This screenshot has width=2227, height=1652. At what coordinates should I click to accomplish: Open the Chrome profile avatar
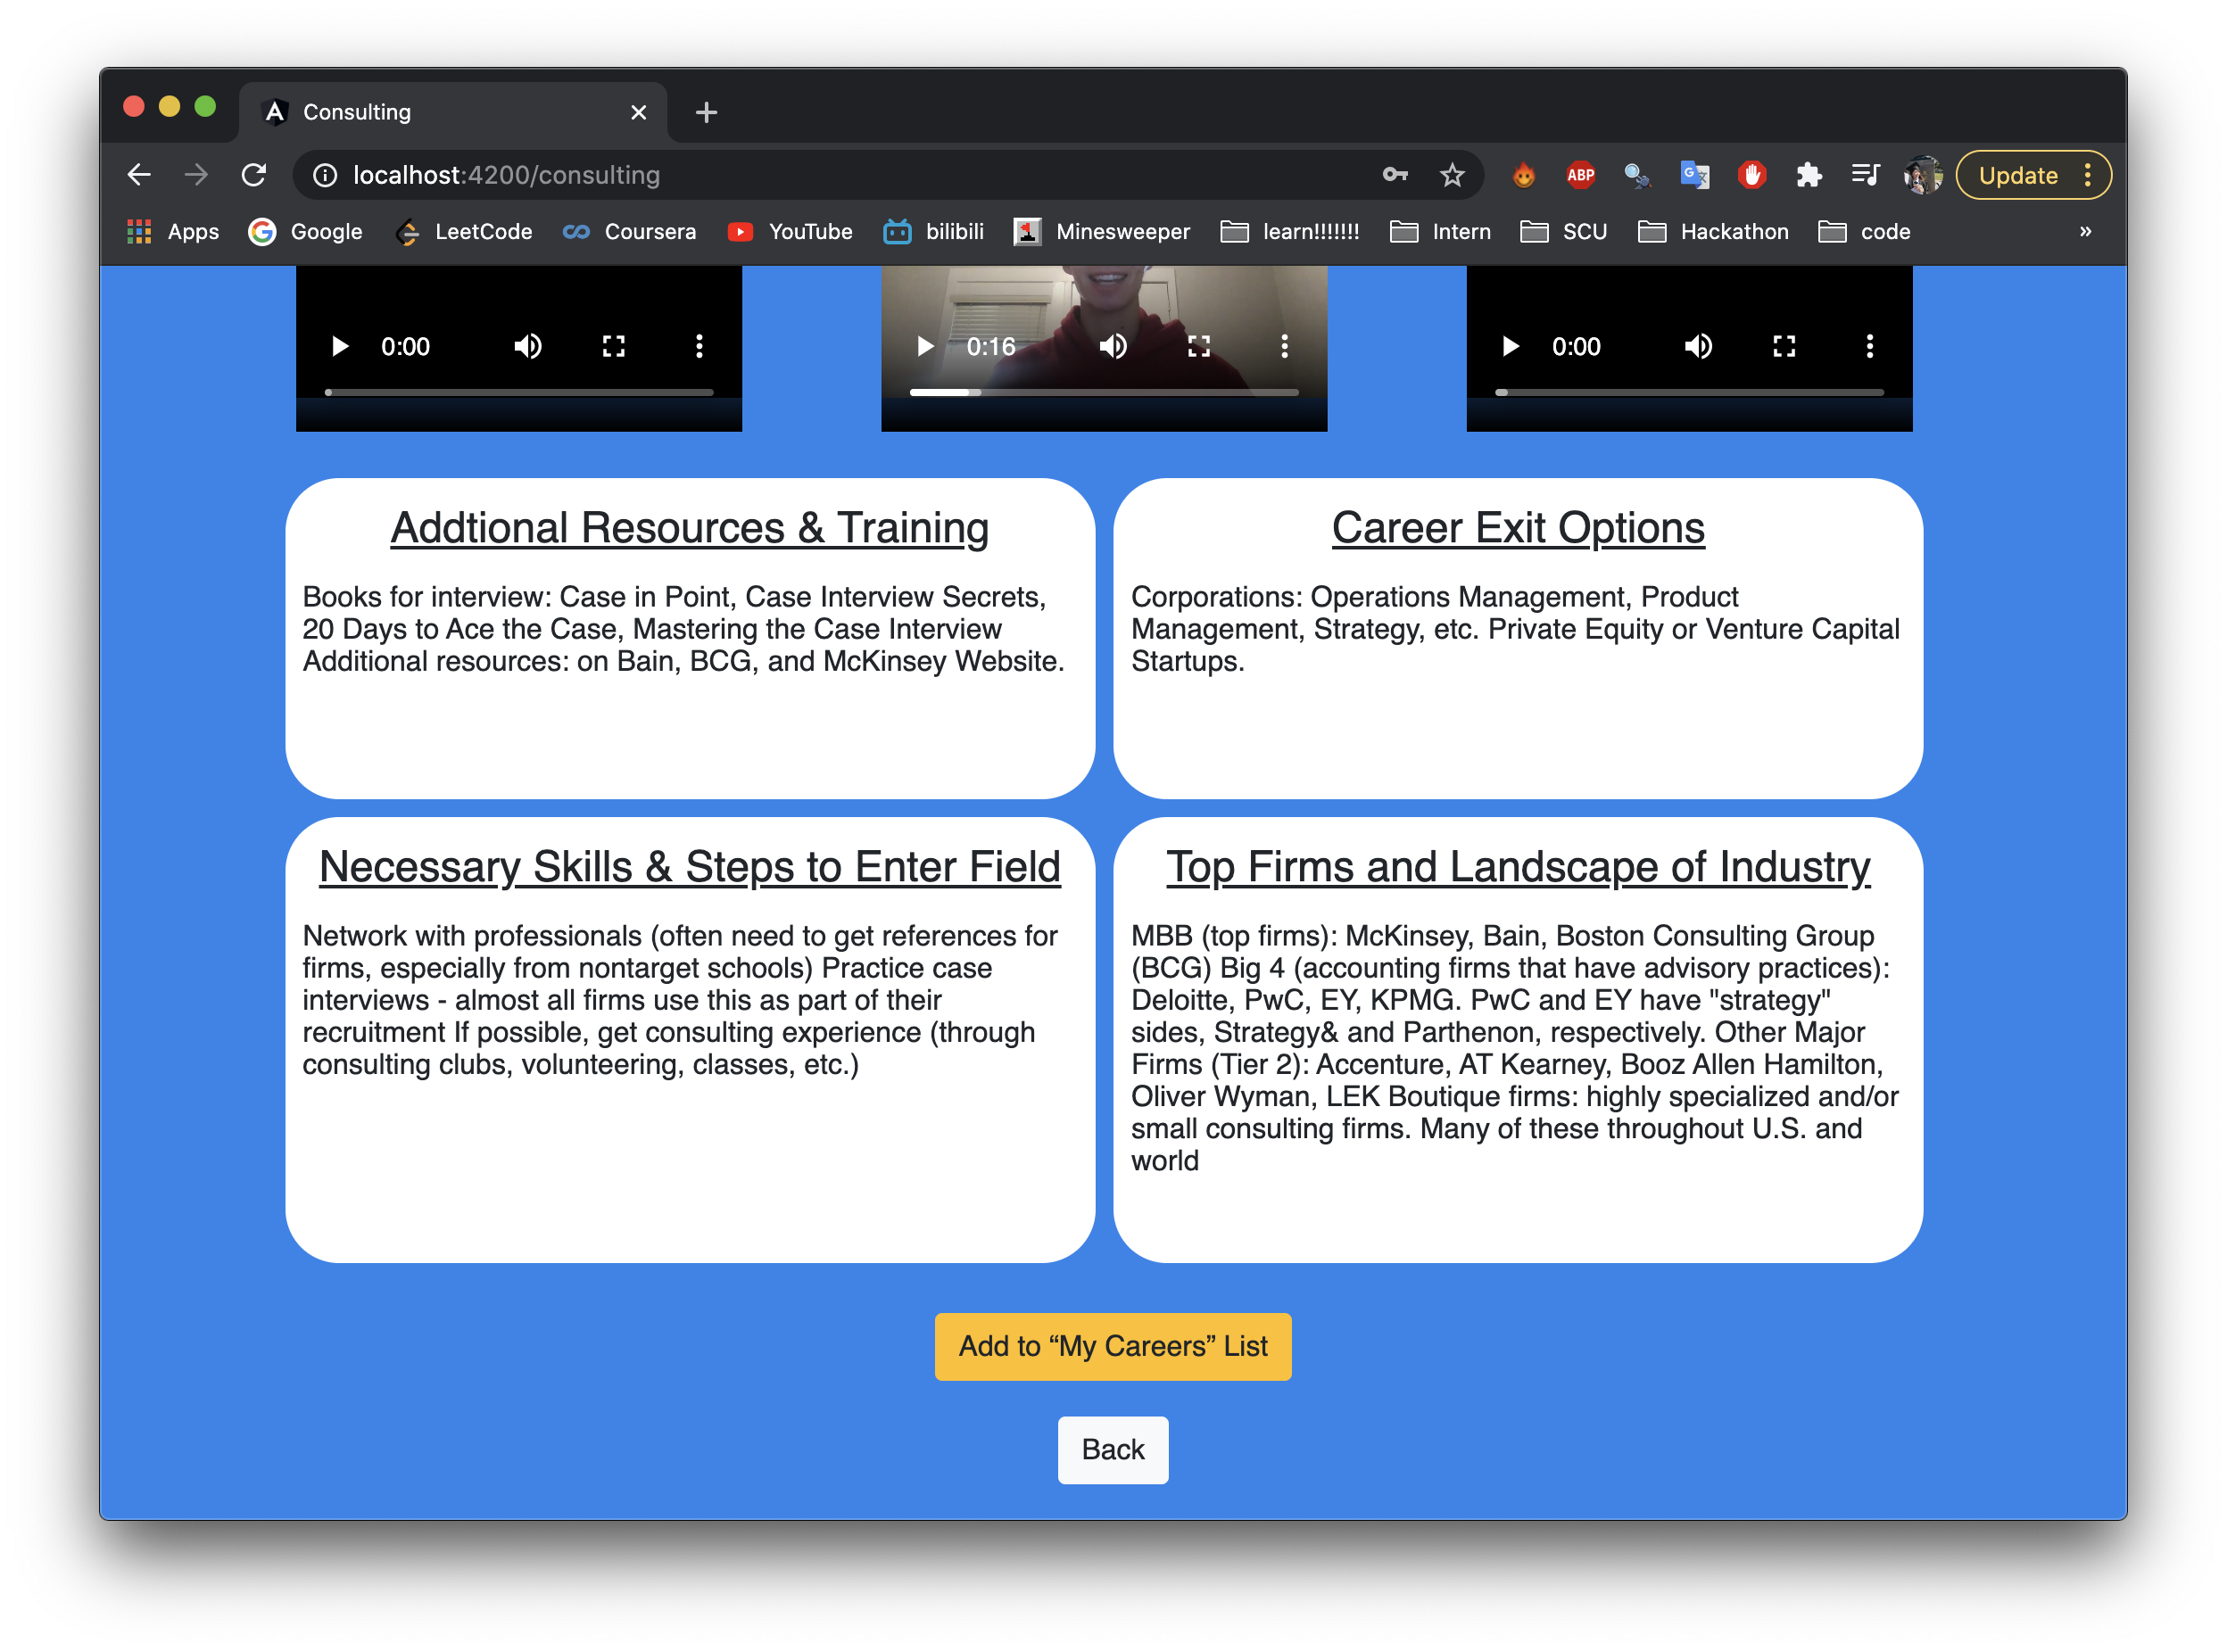click(1922, 176)
